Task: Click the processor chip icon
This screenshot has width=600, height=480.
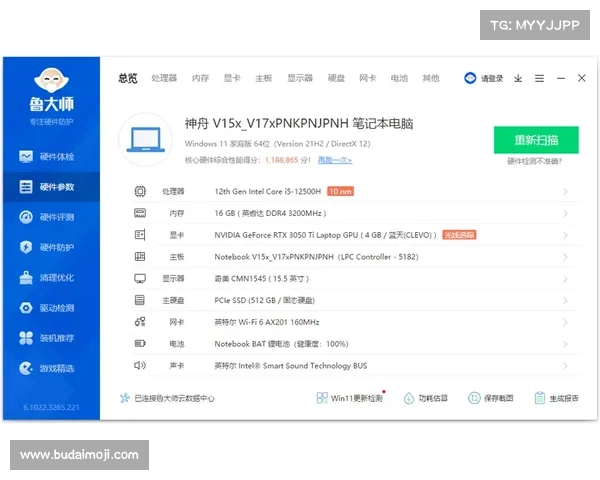Action: (x=140, y=191)
